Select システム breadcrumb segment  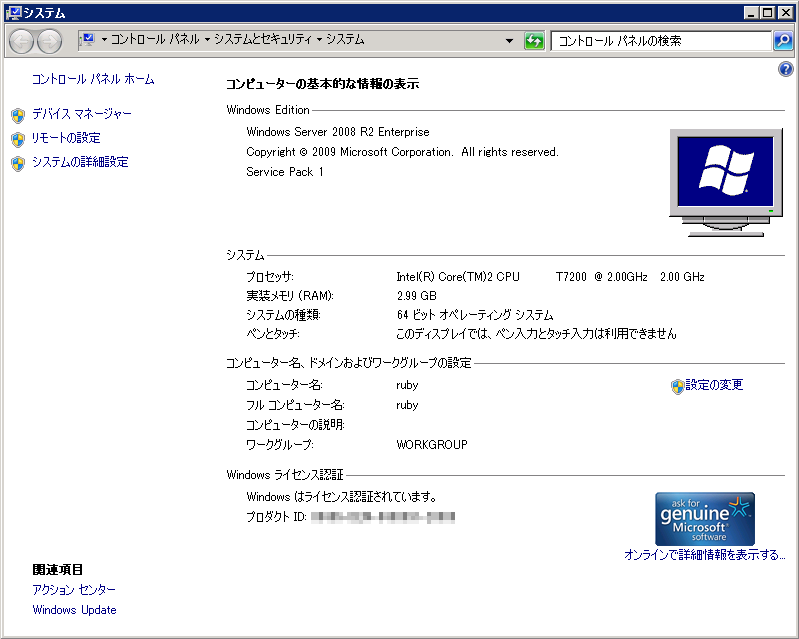tap(345, 39)
